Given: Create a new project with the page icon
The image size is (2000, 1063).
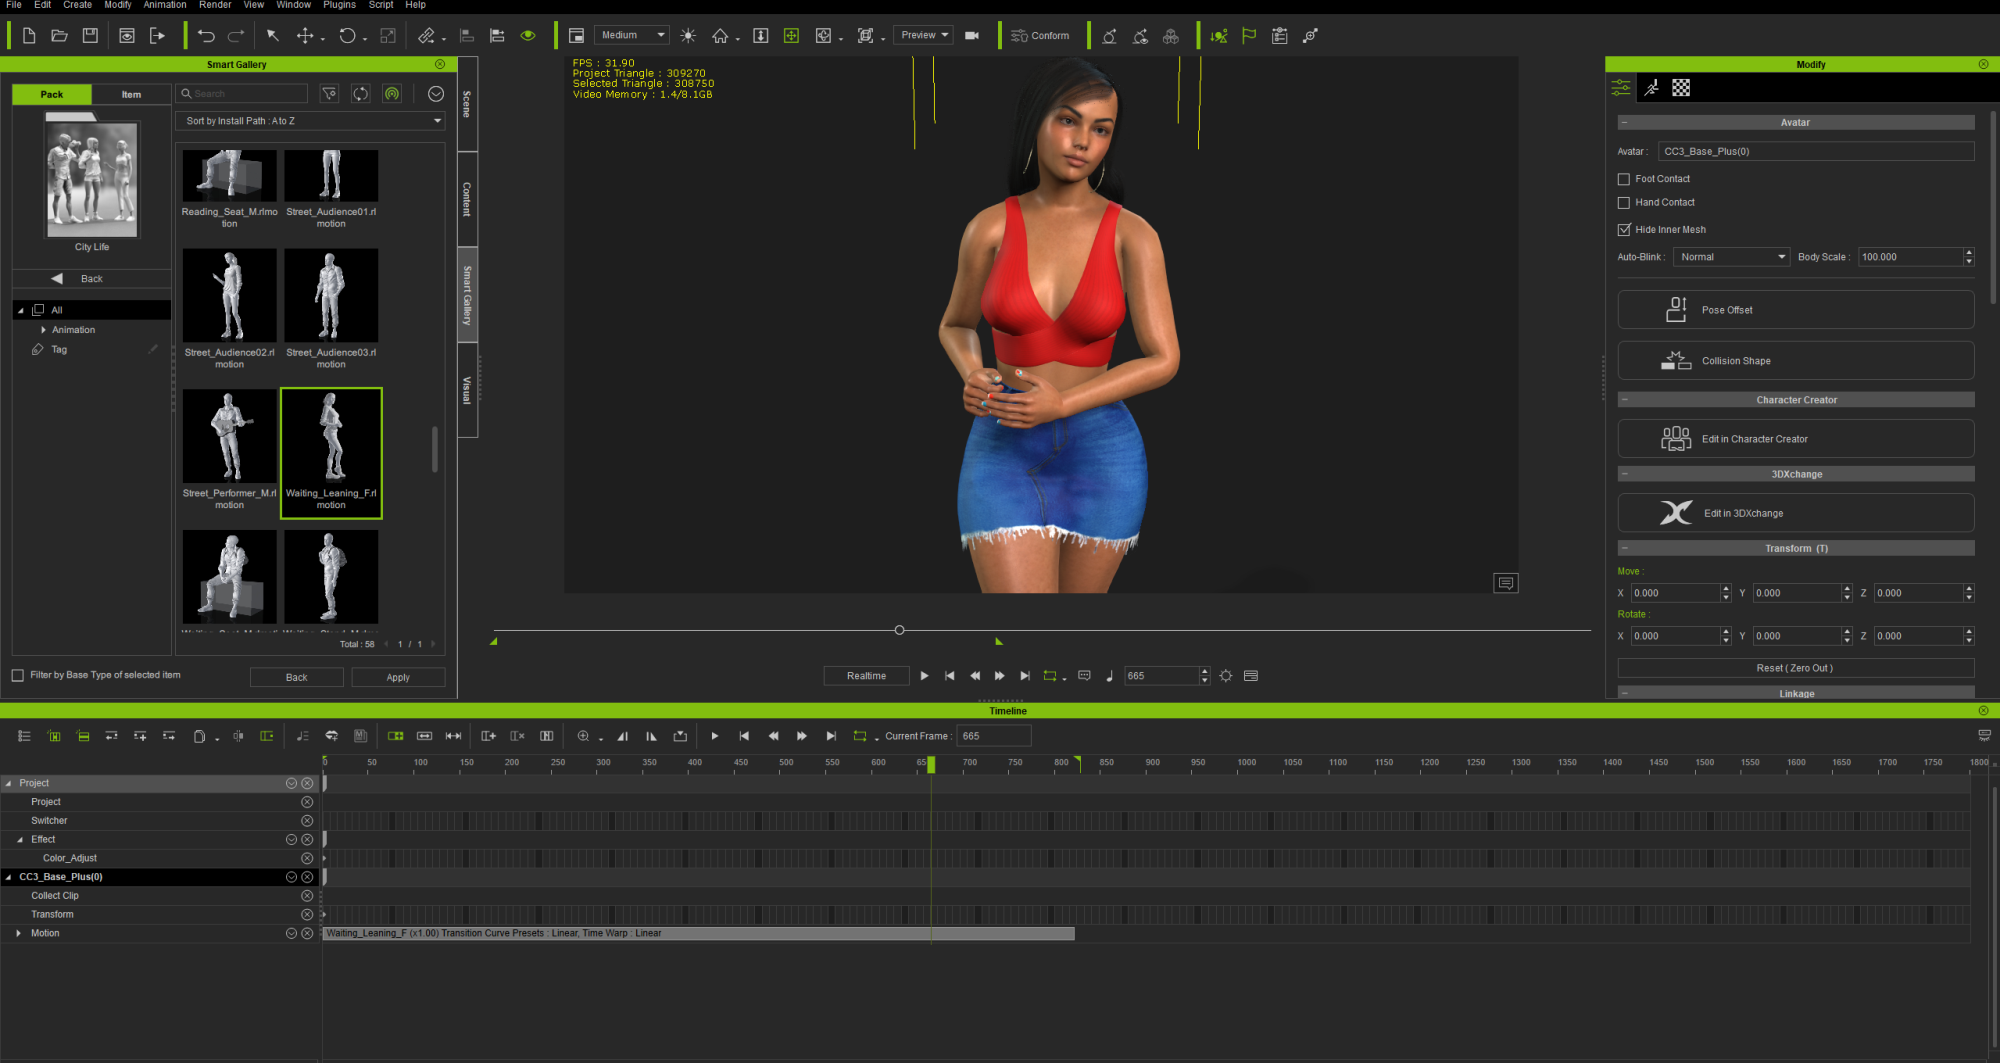Looking at the screenshot, I should (29, 36).
